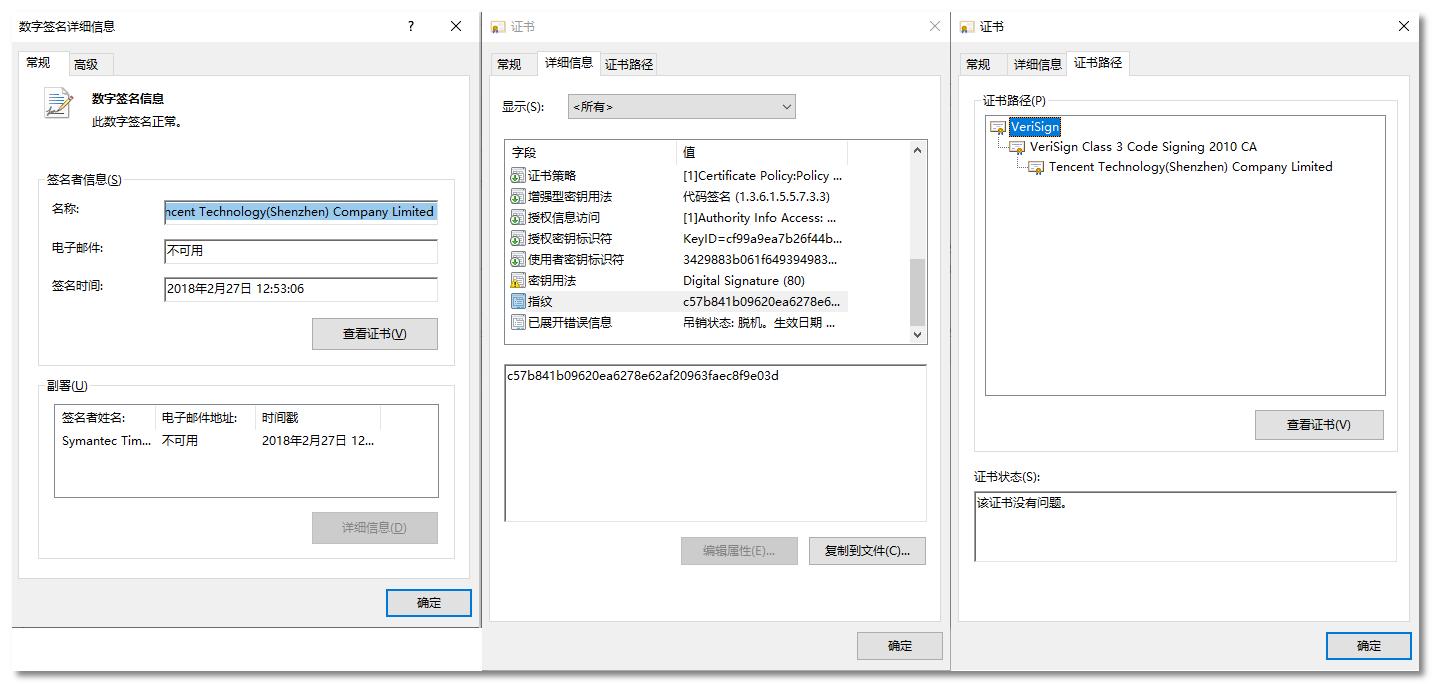Open the 详细信息 tab in right dialog
Viewport: 1432px width, 684px height.
point(1037,63)
